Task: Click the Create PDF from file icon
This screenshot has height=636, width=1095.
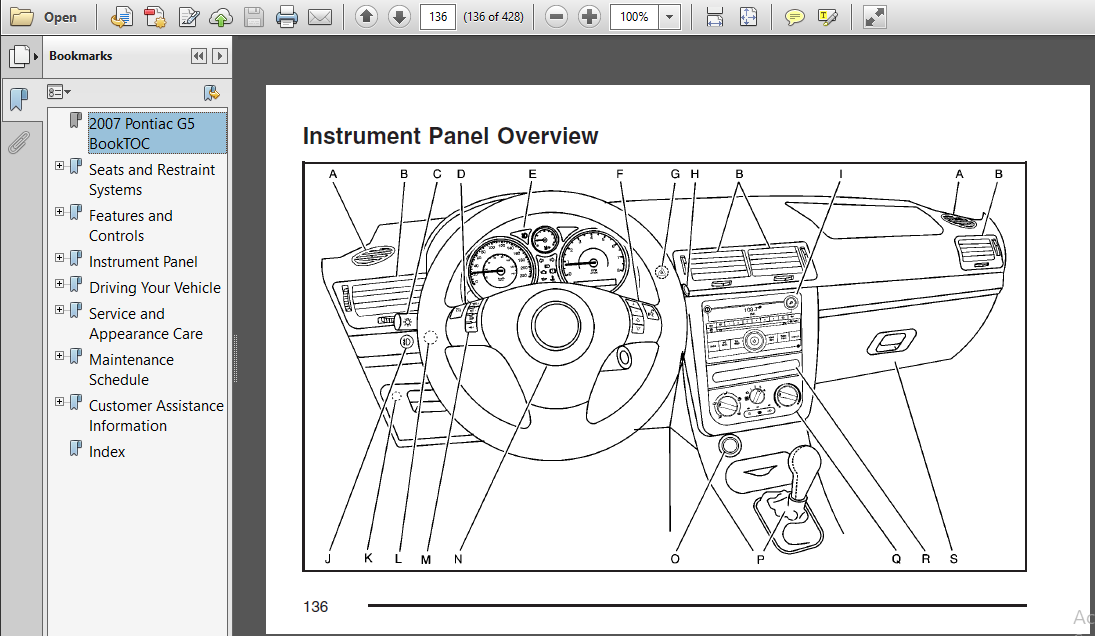Action: tap(122, 17)
